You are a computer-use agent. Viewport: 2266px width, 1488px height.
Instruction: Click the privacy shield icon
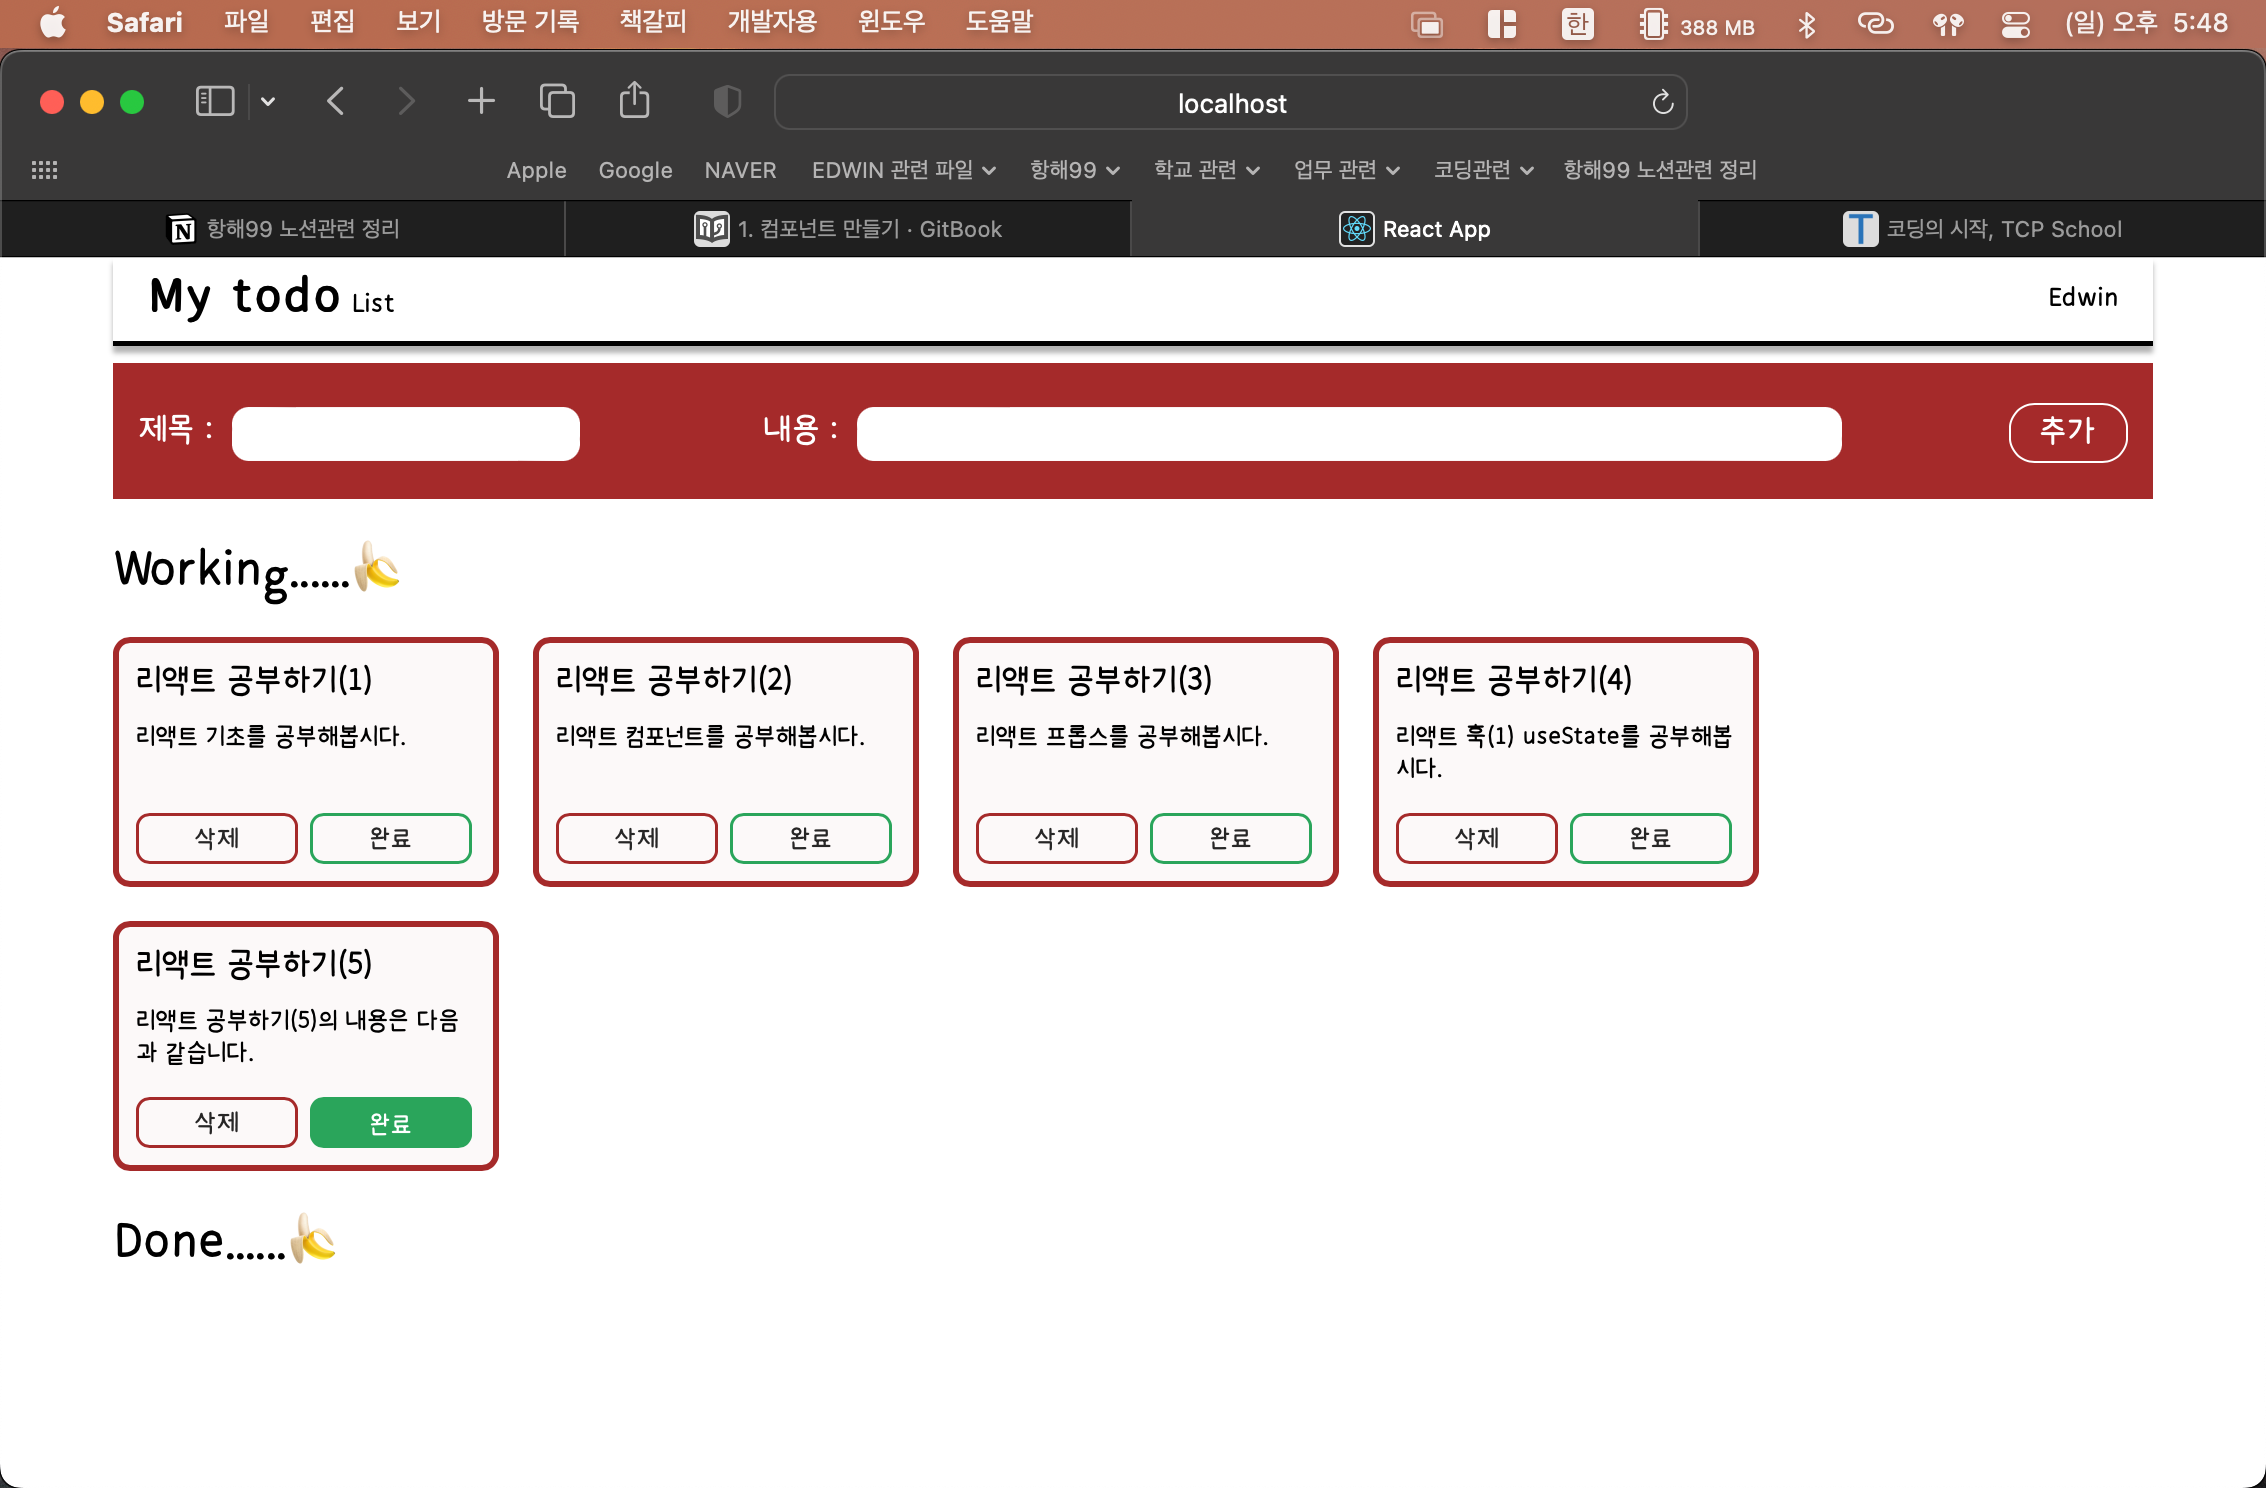(x=727, y=101)
